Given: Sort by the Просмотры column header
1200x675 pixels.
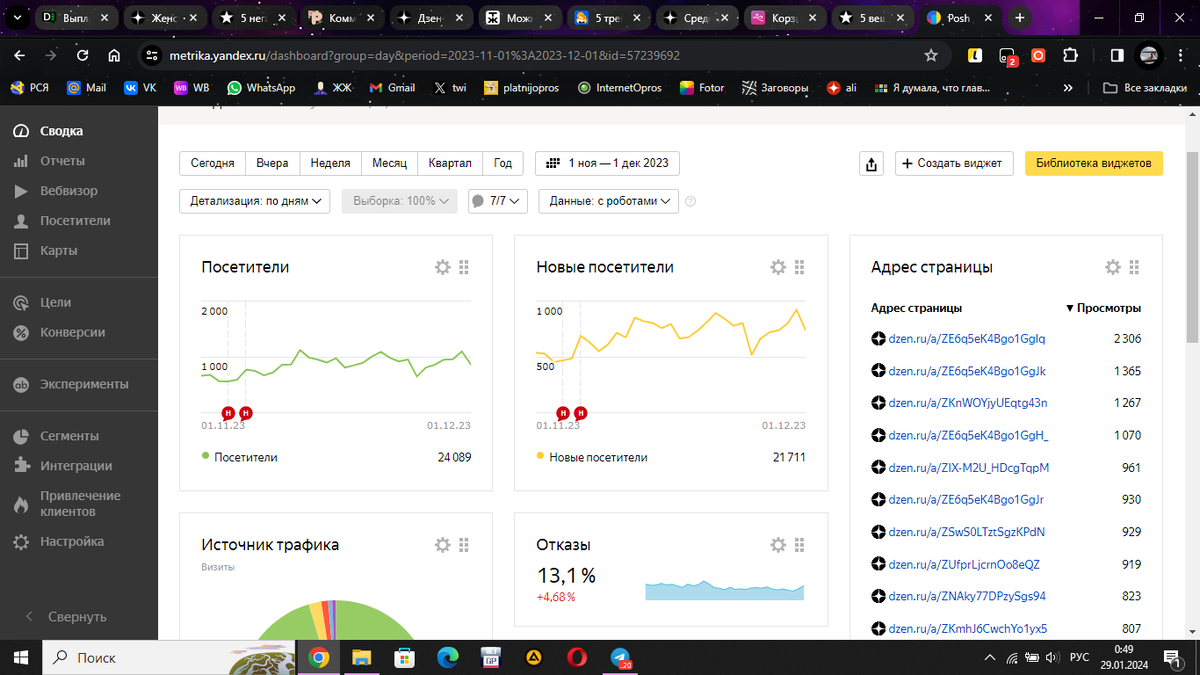Looking at the screenshot, I should [x=1103, y=308].
